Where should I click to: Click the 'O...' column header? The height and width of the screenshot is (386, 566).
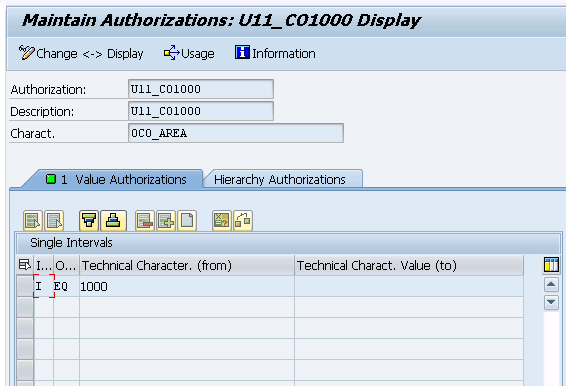pos(66,266)
